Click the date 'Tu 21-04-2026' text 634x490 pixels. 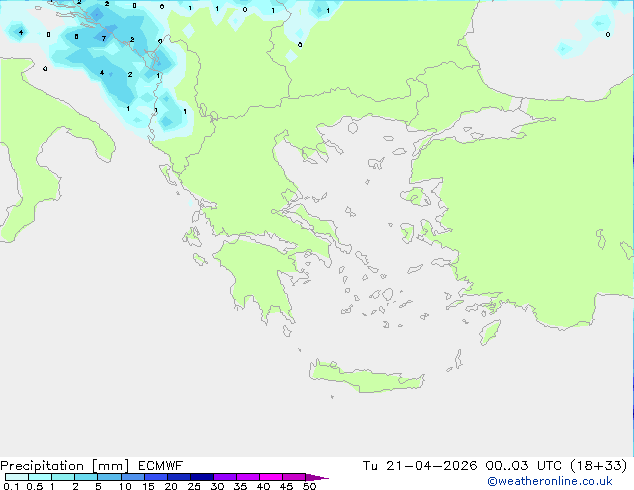420,466
